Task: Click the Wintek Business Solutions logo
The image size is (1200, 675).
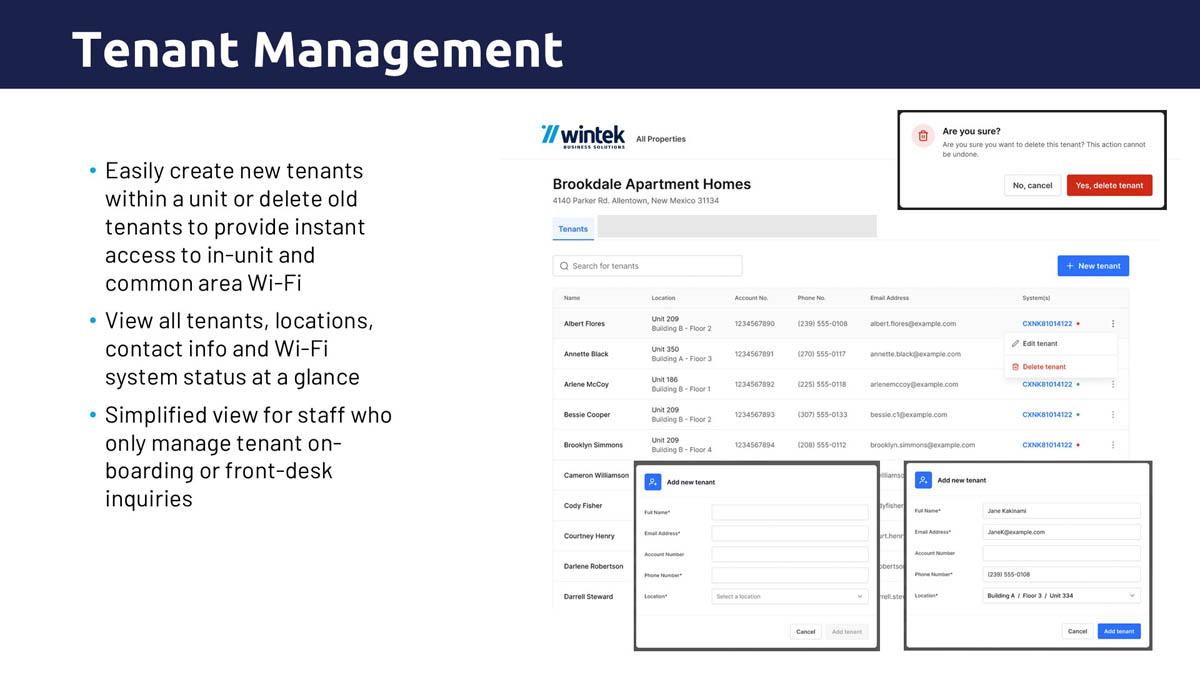Action: point(583,135)
